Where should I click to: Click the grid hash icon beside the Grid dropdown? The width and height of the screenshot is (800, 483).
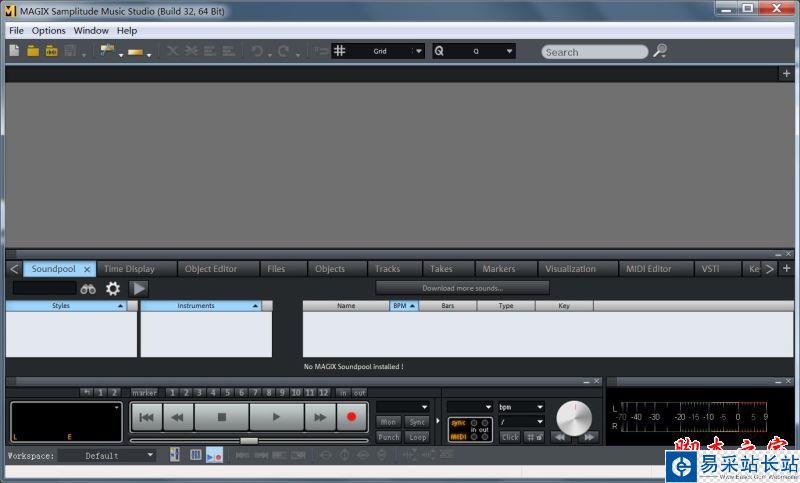click(x=340, y=50)
